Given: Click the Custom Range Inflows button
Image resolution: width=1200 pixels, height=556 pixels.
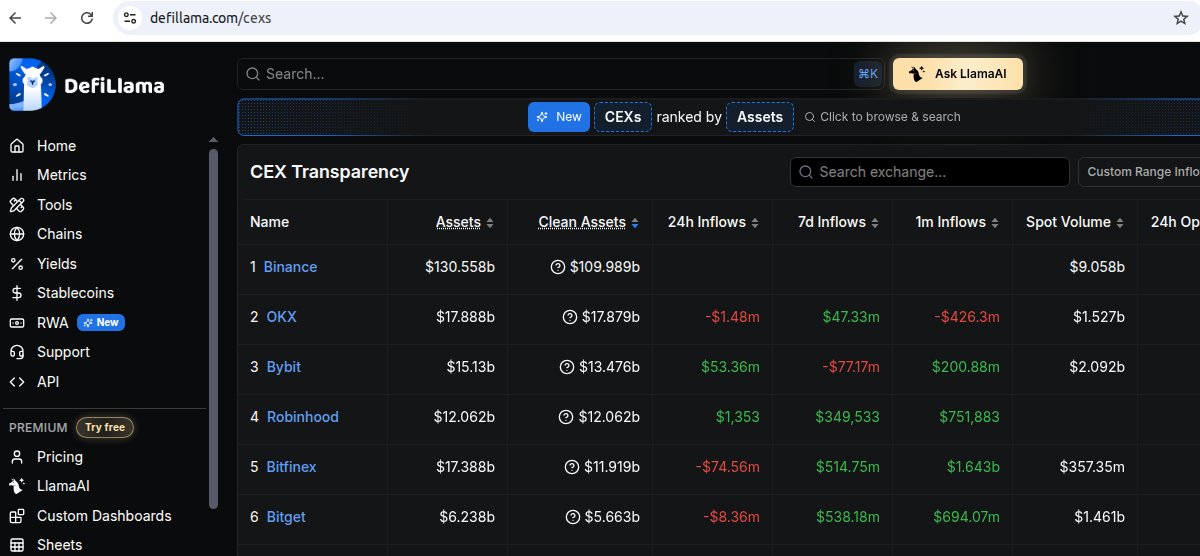Looking at the screenshot, I should (1139, 172).
